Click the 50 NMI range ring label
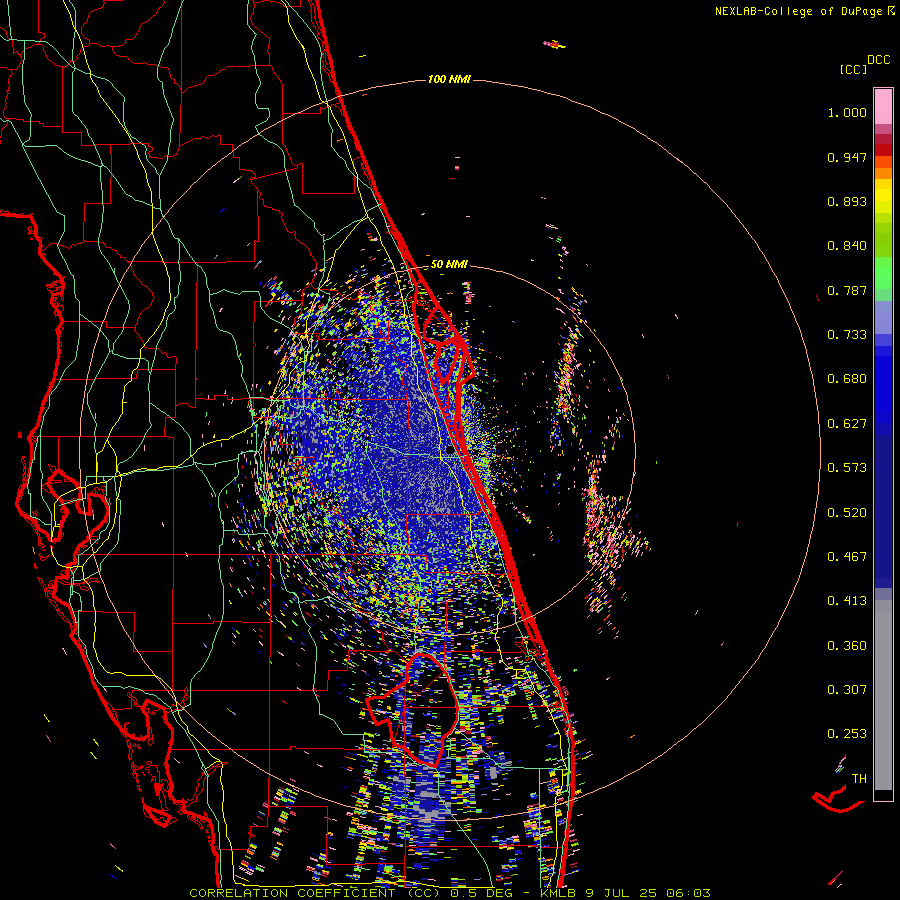 (x=449, y=264)
